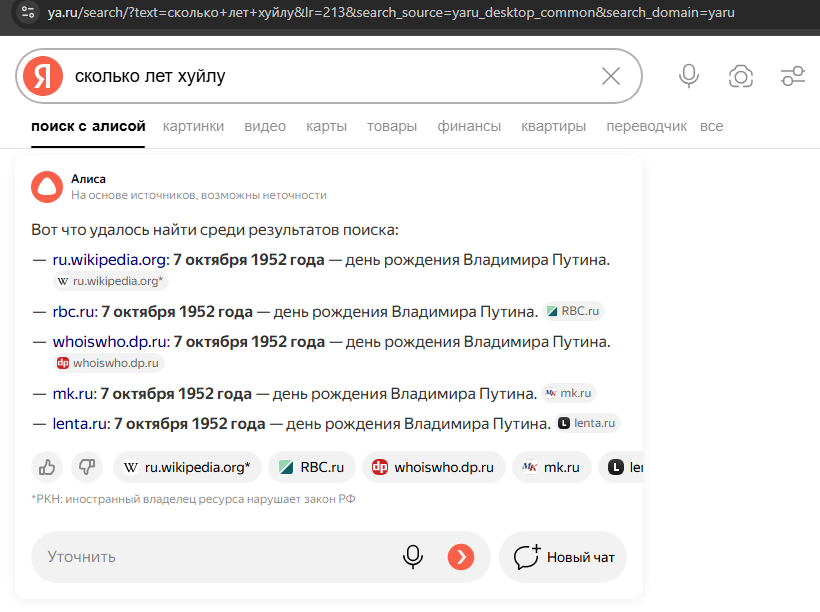Follow the lenta.ru link in the answer
The image size is (820, 612).
pyautogui.click(x=82, y=424)
